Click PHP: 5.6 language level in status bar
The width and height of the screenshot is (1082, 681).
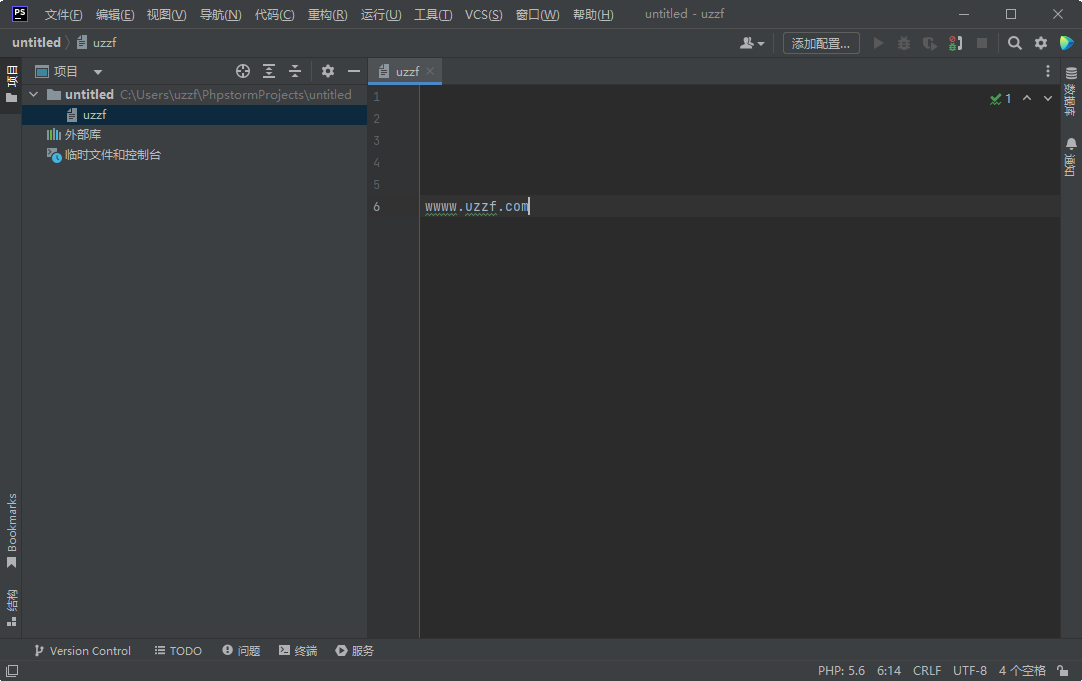tap(841, 671)
